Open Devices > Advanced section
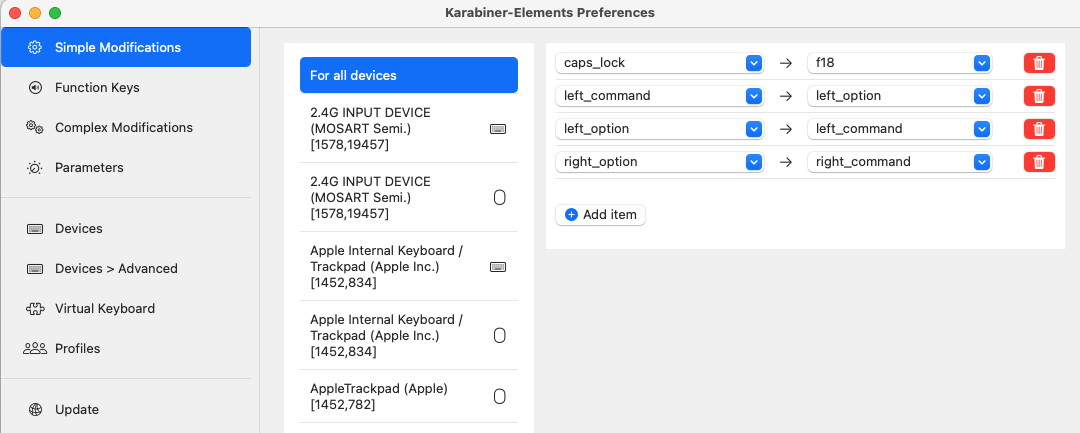 (126, 268)
